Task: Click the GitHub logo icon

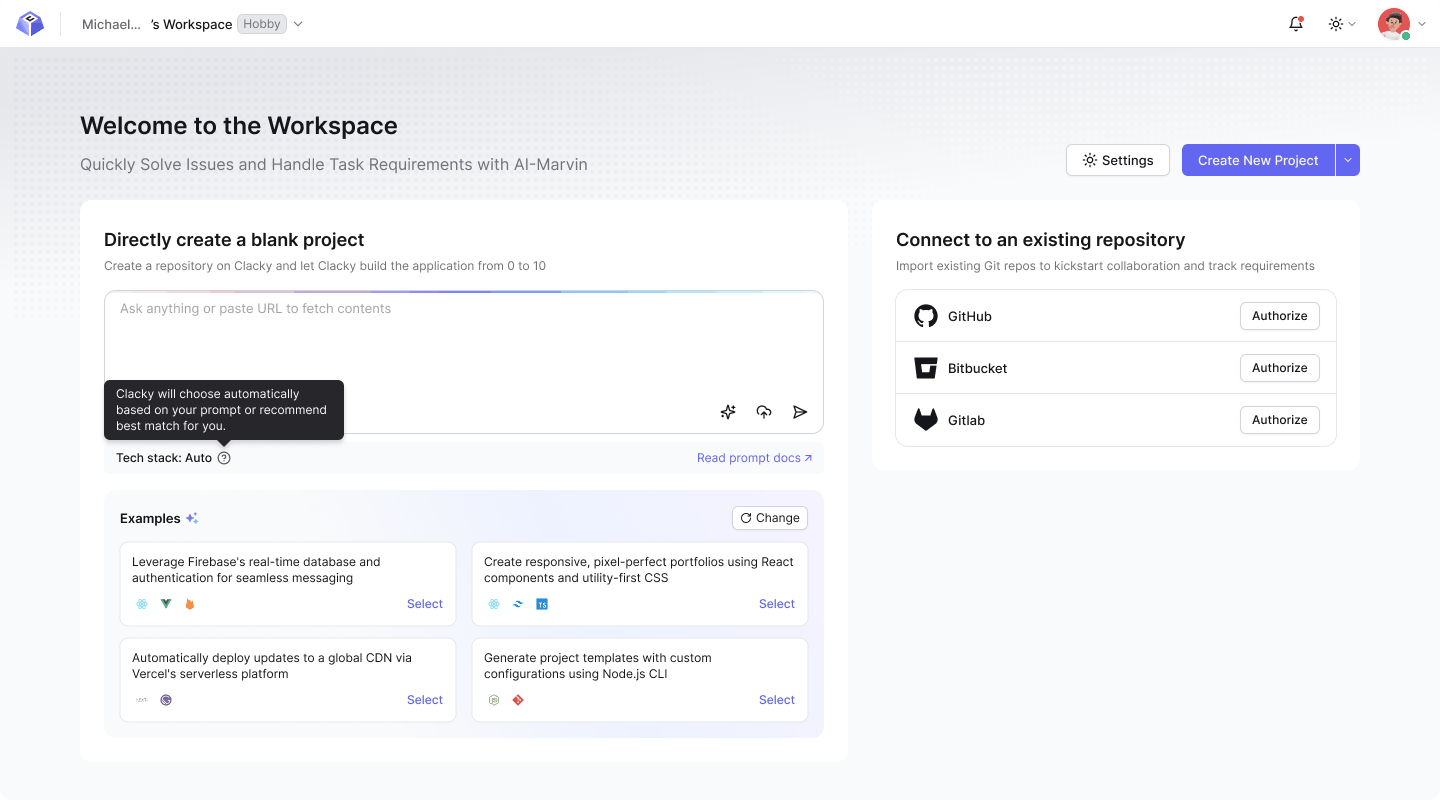Action: [x=926, y=316]
